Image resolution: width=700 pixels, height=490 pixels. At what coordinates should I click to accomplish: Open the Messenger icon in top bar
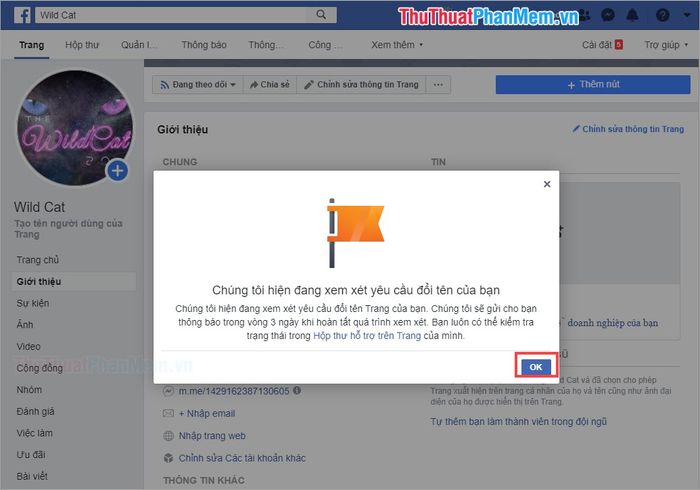point(608,15)
